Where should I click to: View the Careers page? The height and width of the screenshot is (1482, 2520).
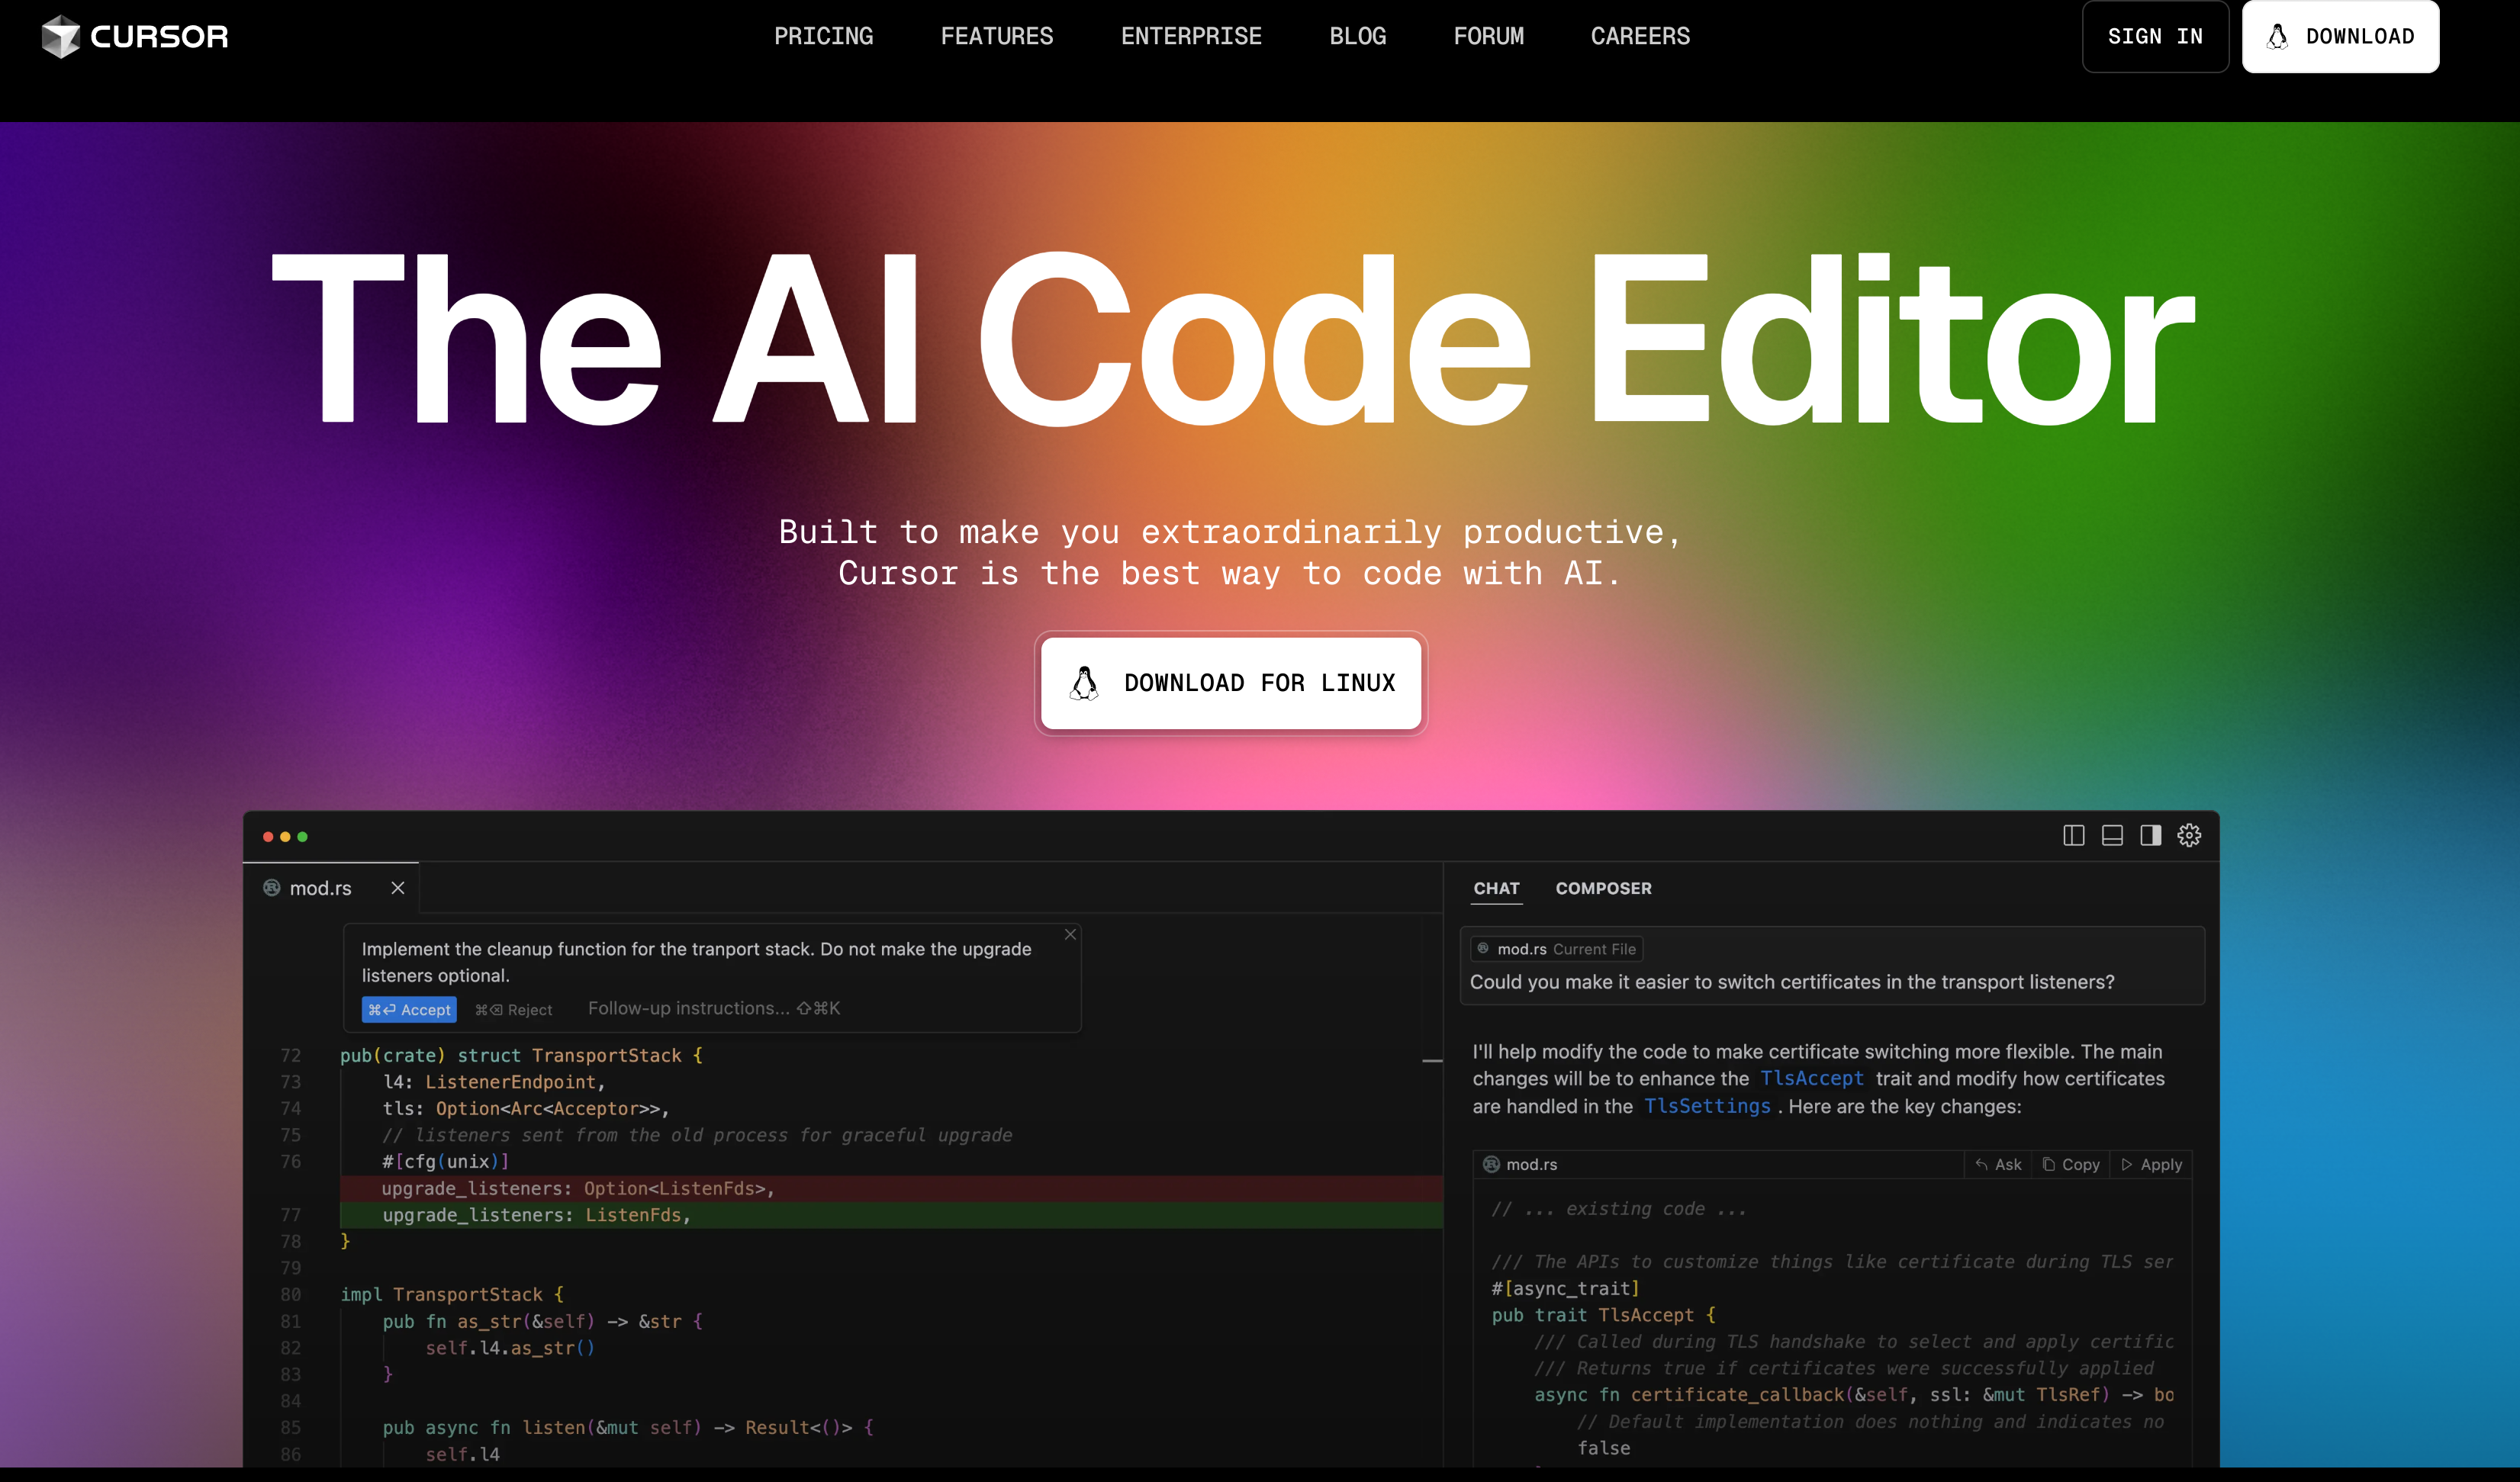[1640, 36]
